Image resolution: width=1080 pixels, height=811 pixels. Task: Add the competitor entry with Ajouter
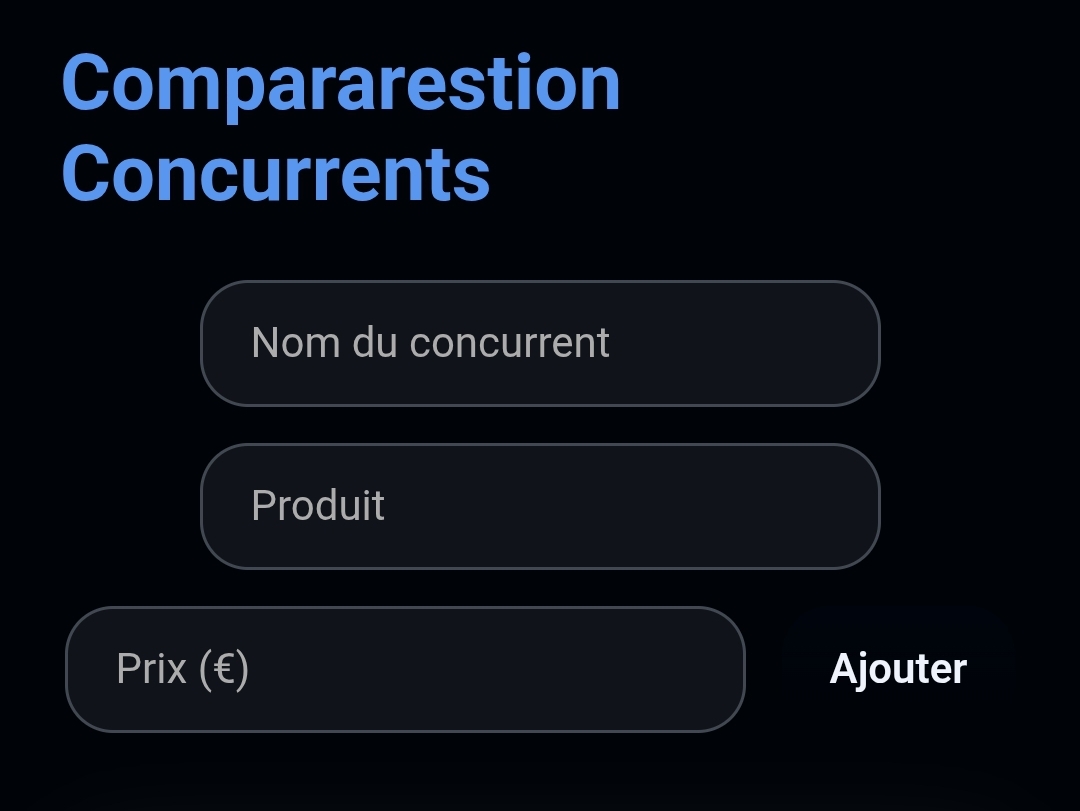click(x=898, y=669)
